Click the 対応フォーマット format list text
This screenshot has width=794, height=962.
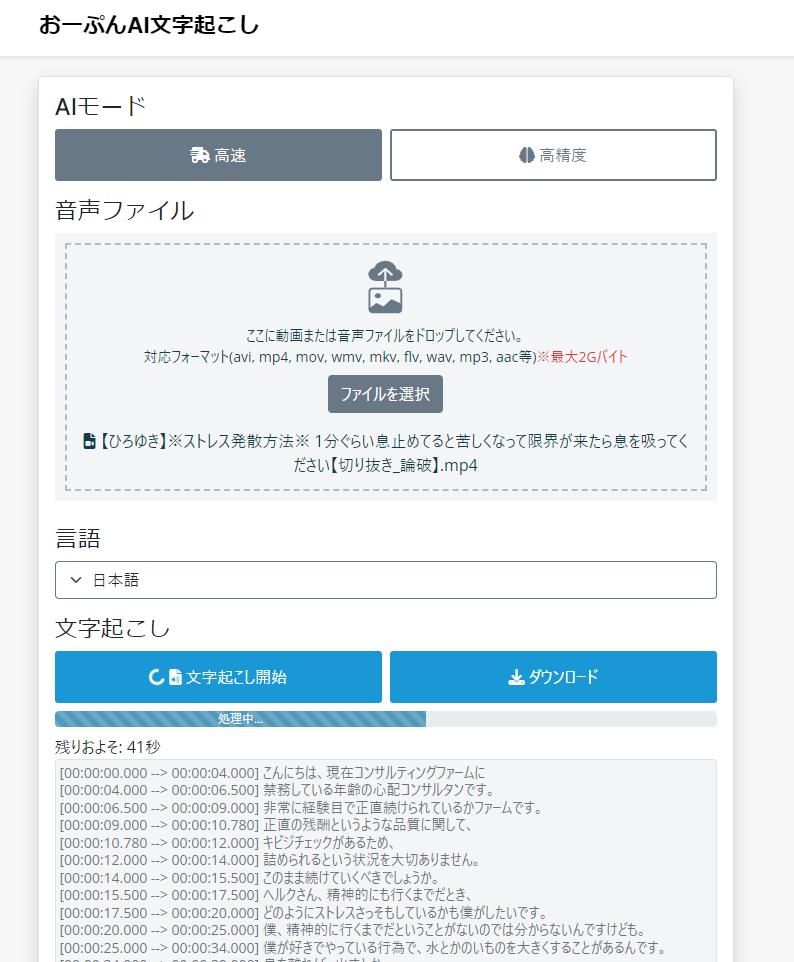[341, 357]
